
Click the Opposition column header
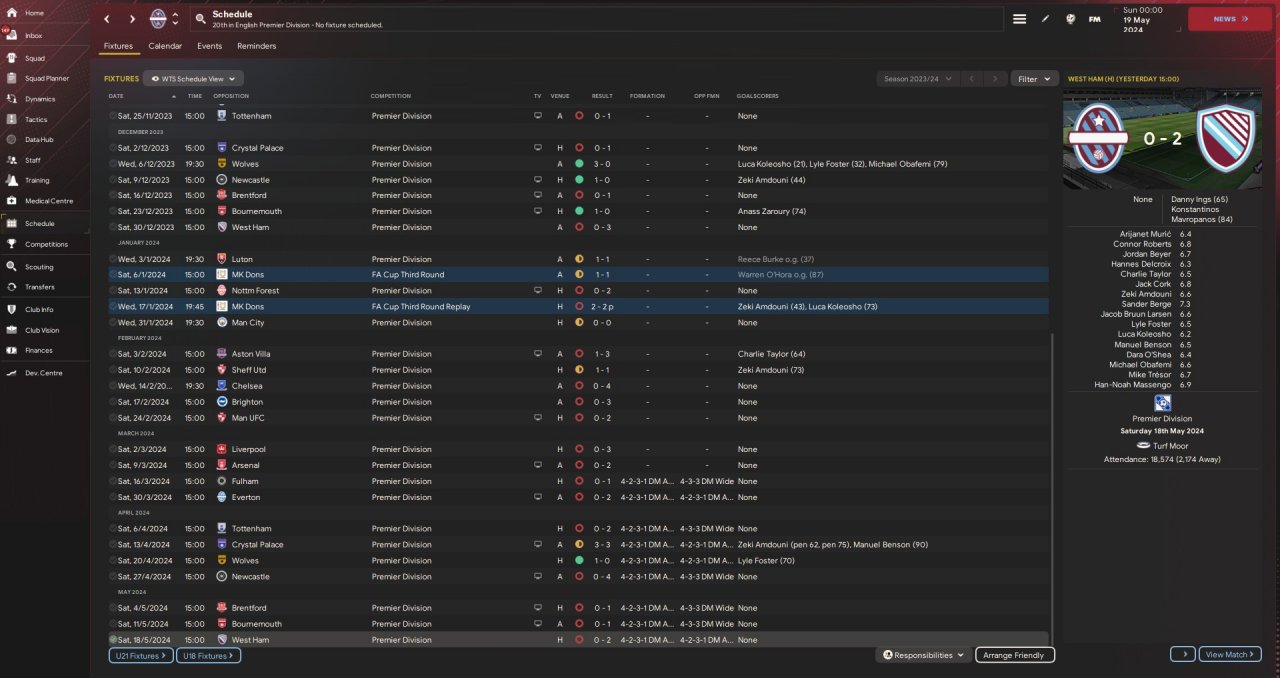[231, 96]
